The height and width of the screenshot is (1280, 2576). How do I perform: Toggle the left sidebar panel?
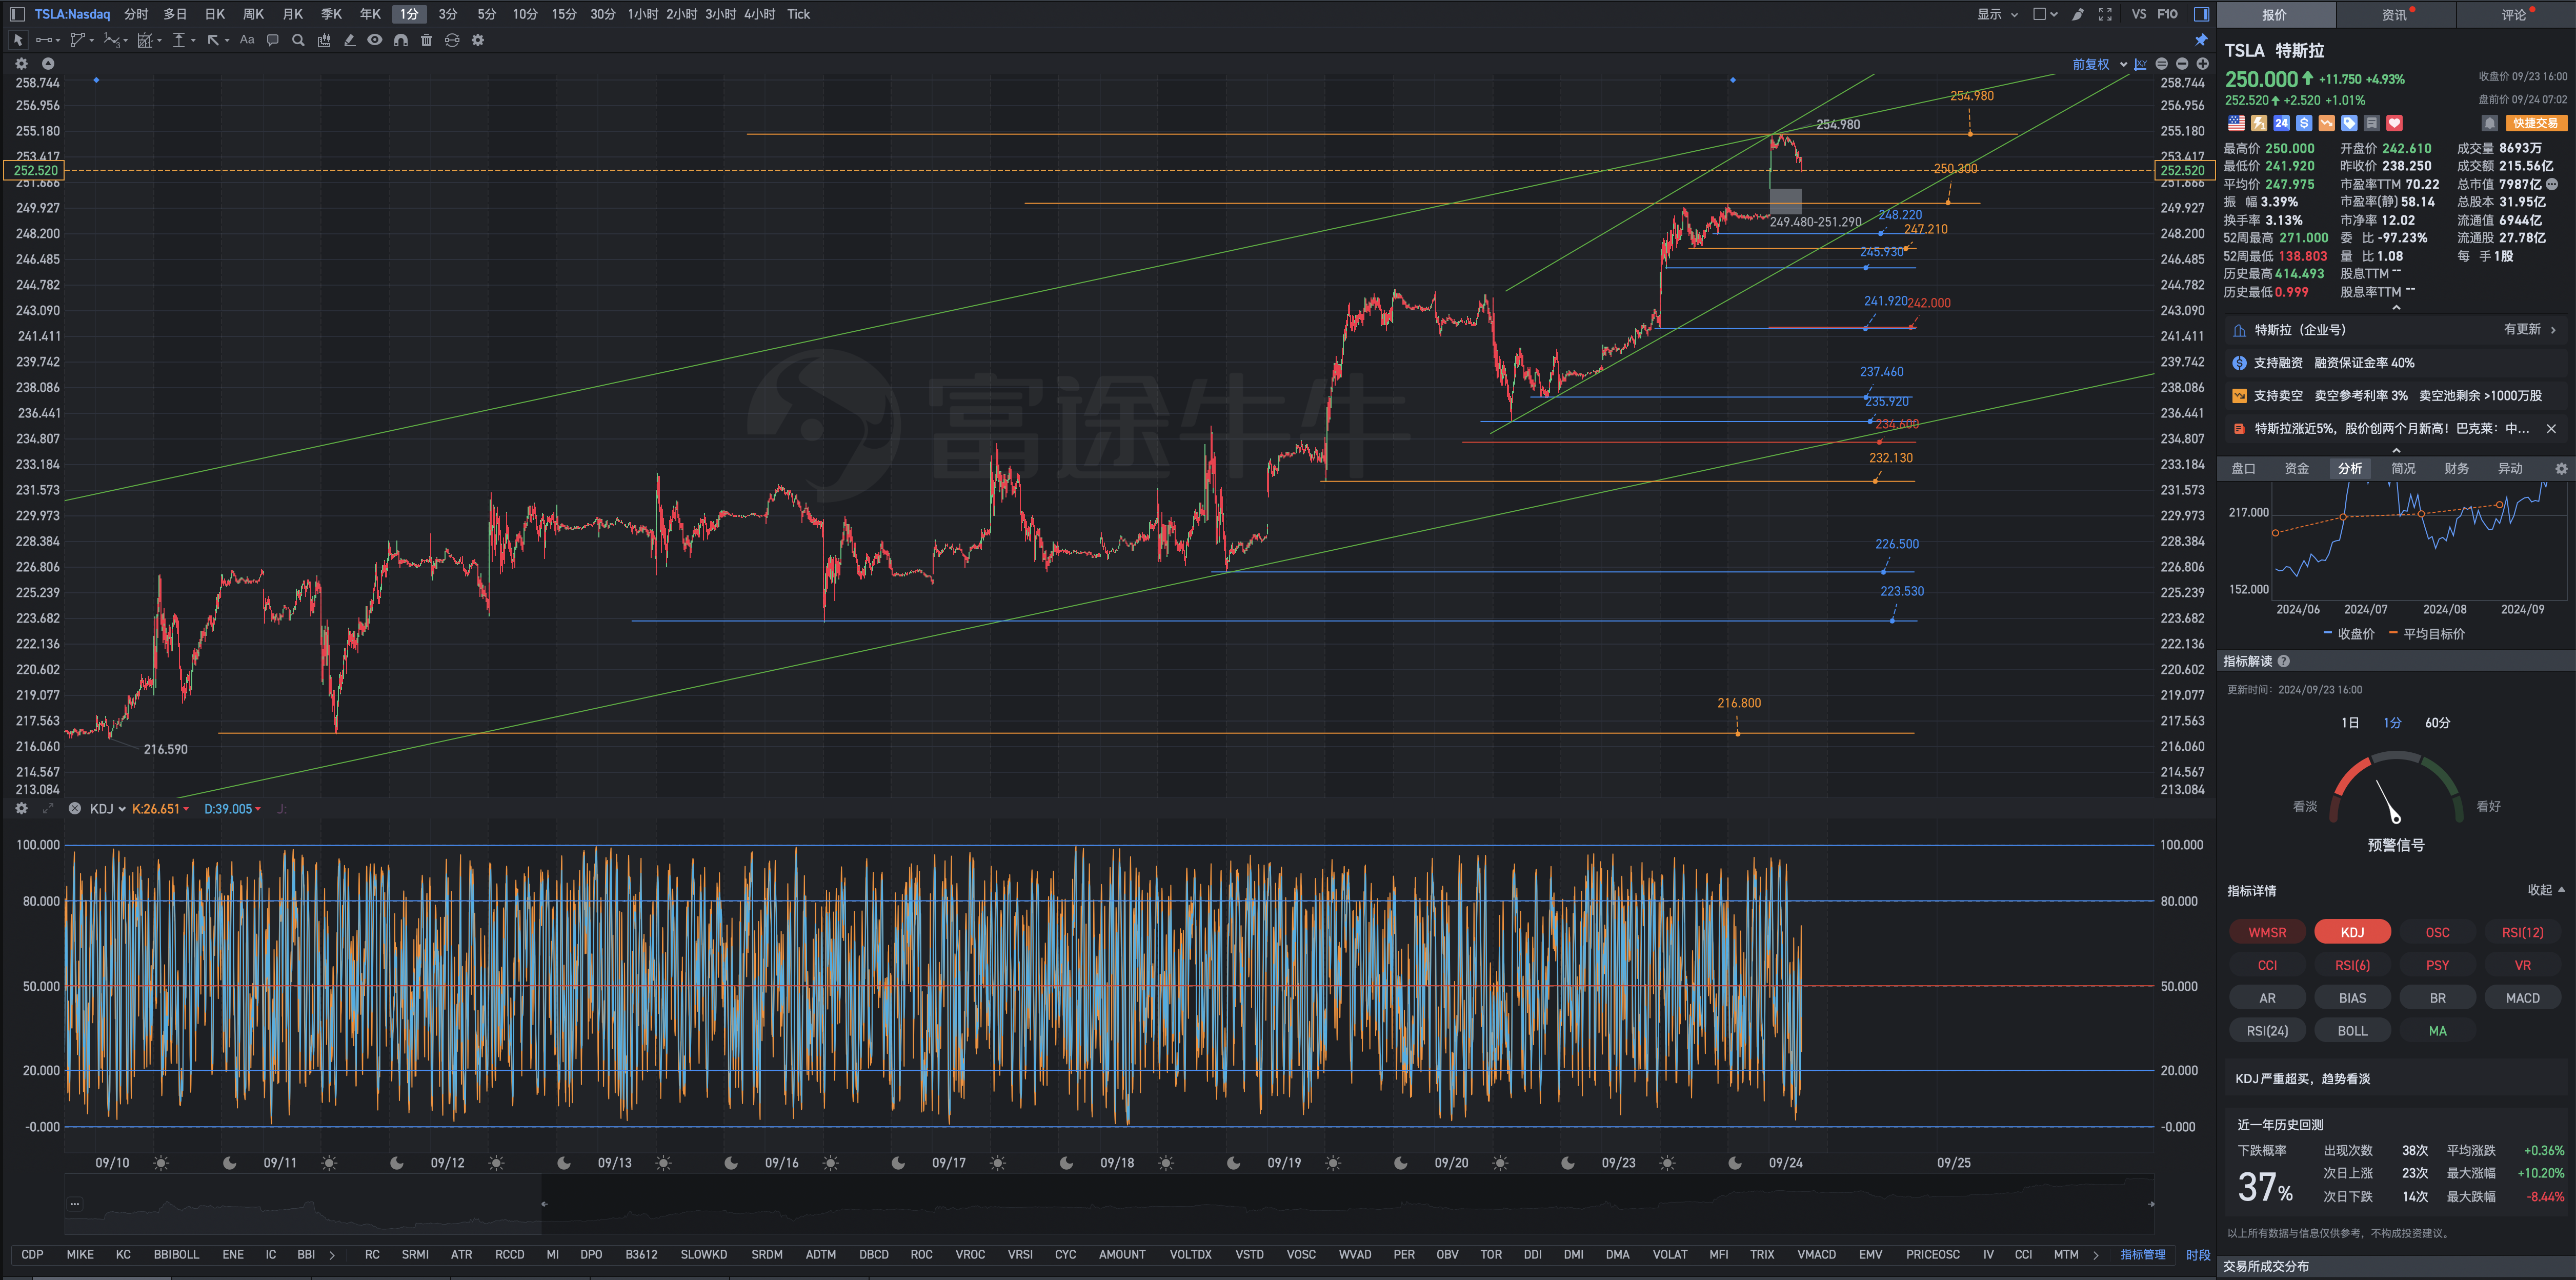tap(17, 14)
